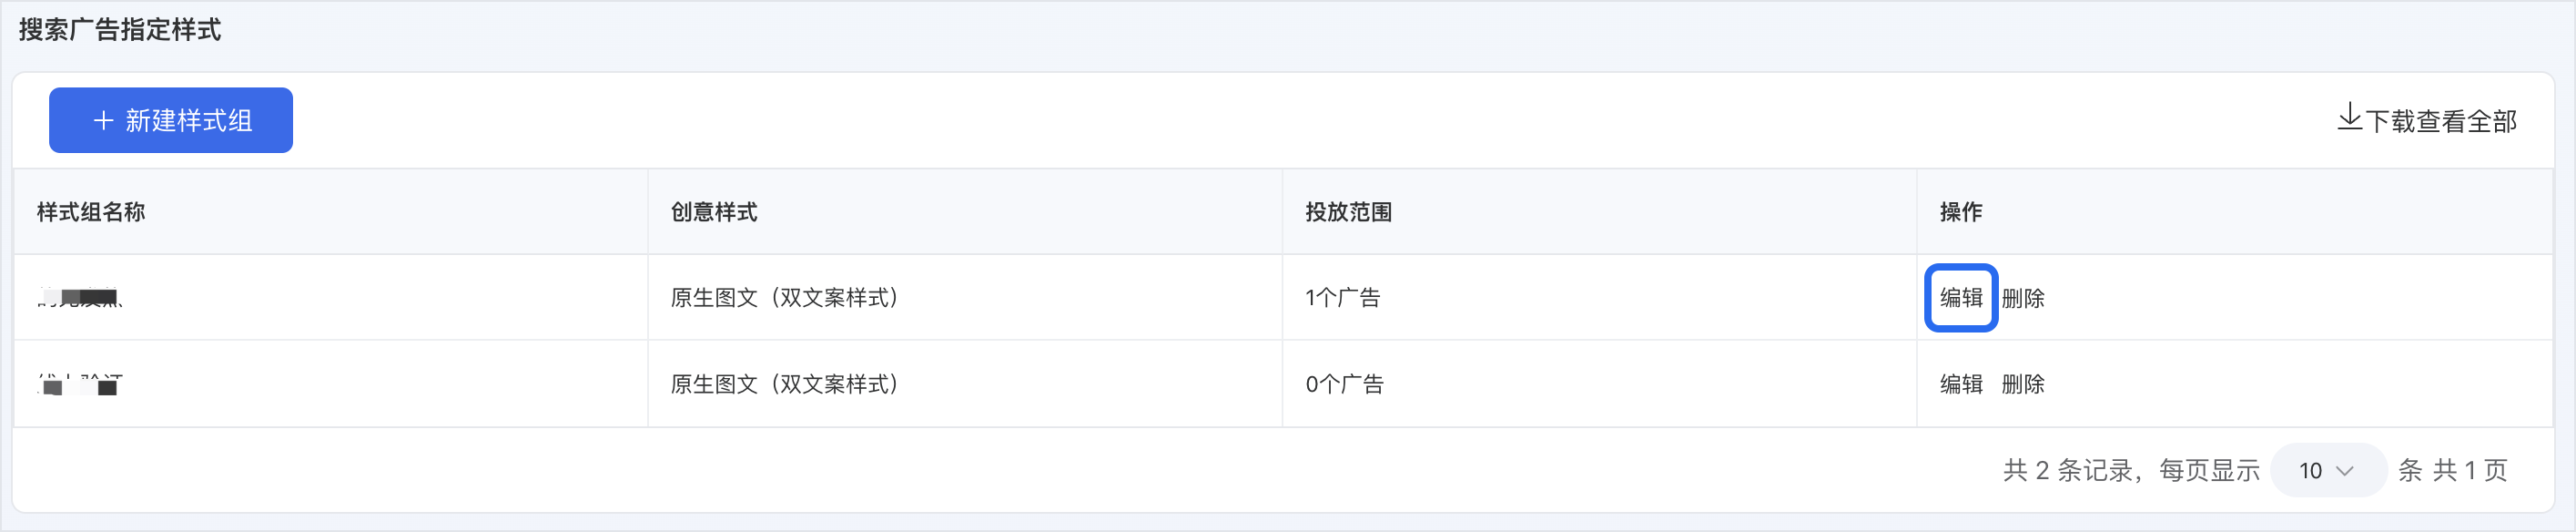Image resolution: width=2576 pixels, height=532 pixels.
Task: Open the page size dropdown showing 10
Action: [x=2328, y=470]
